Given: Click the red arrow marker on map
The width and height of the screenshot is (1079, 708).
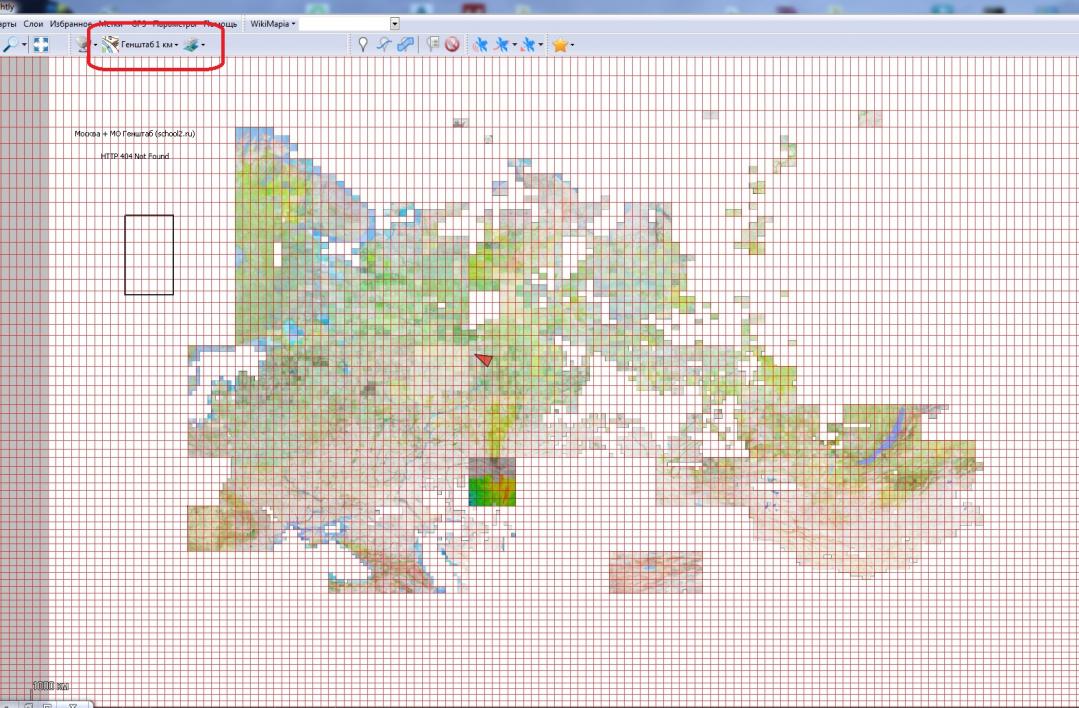Looking at the screenshot, I should 484,359.
